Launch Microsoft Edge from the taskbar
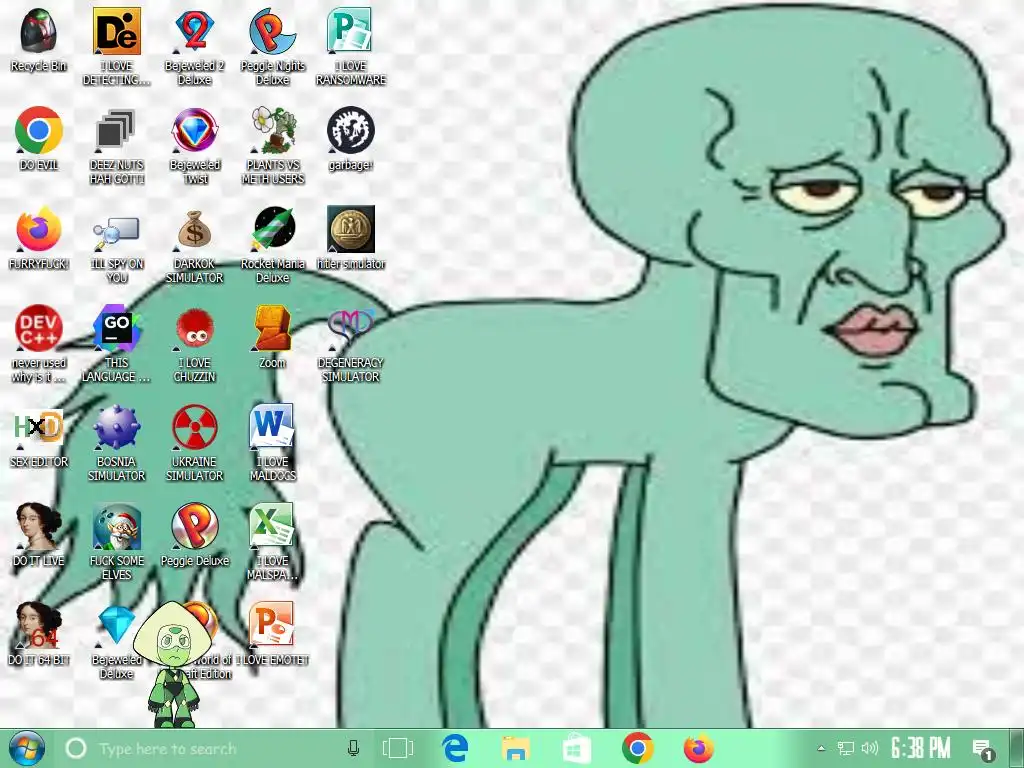 (x=455, y=748)
